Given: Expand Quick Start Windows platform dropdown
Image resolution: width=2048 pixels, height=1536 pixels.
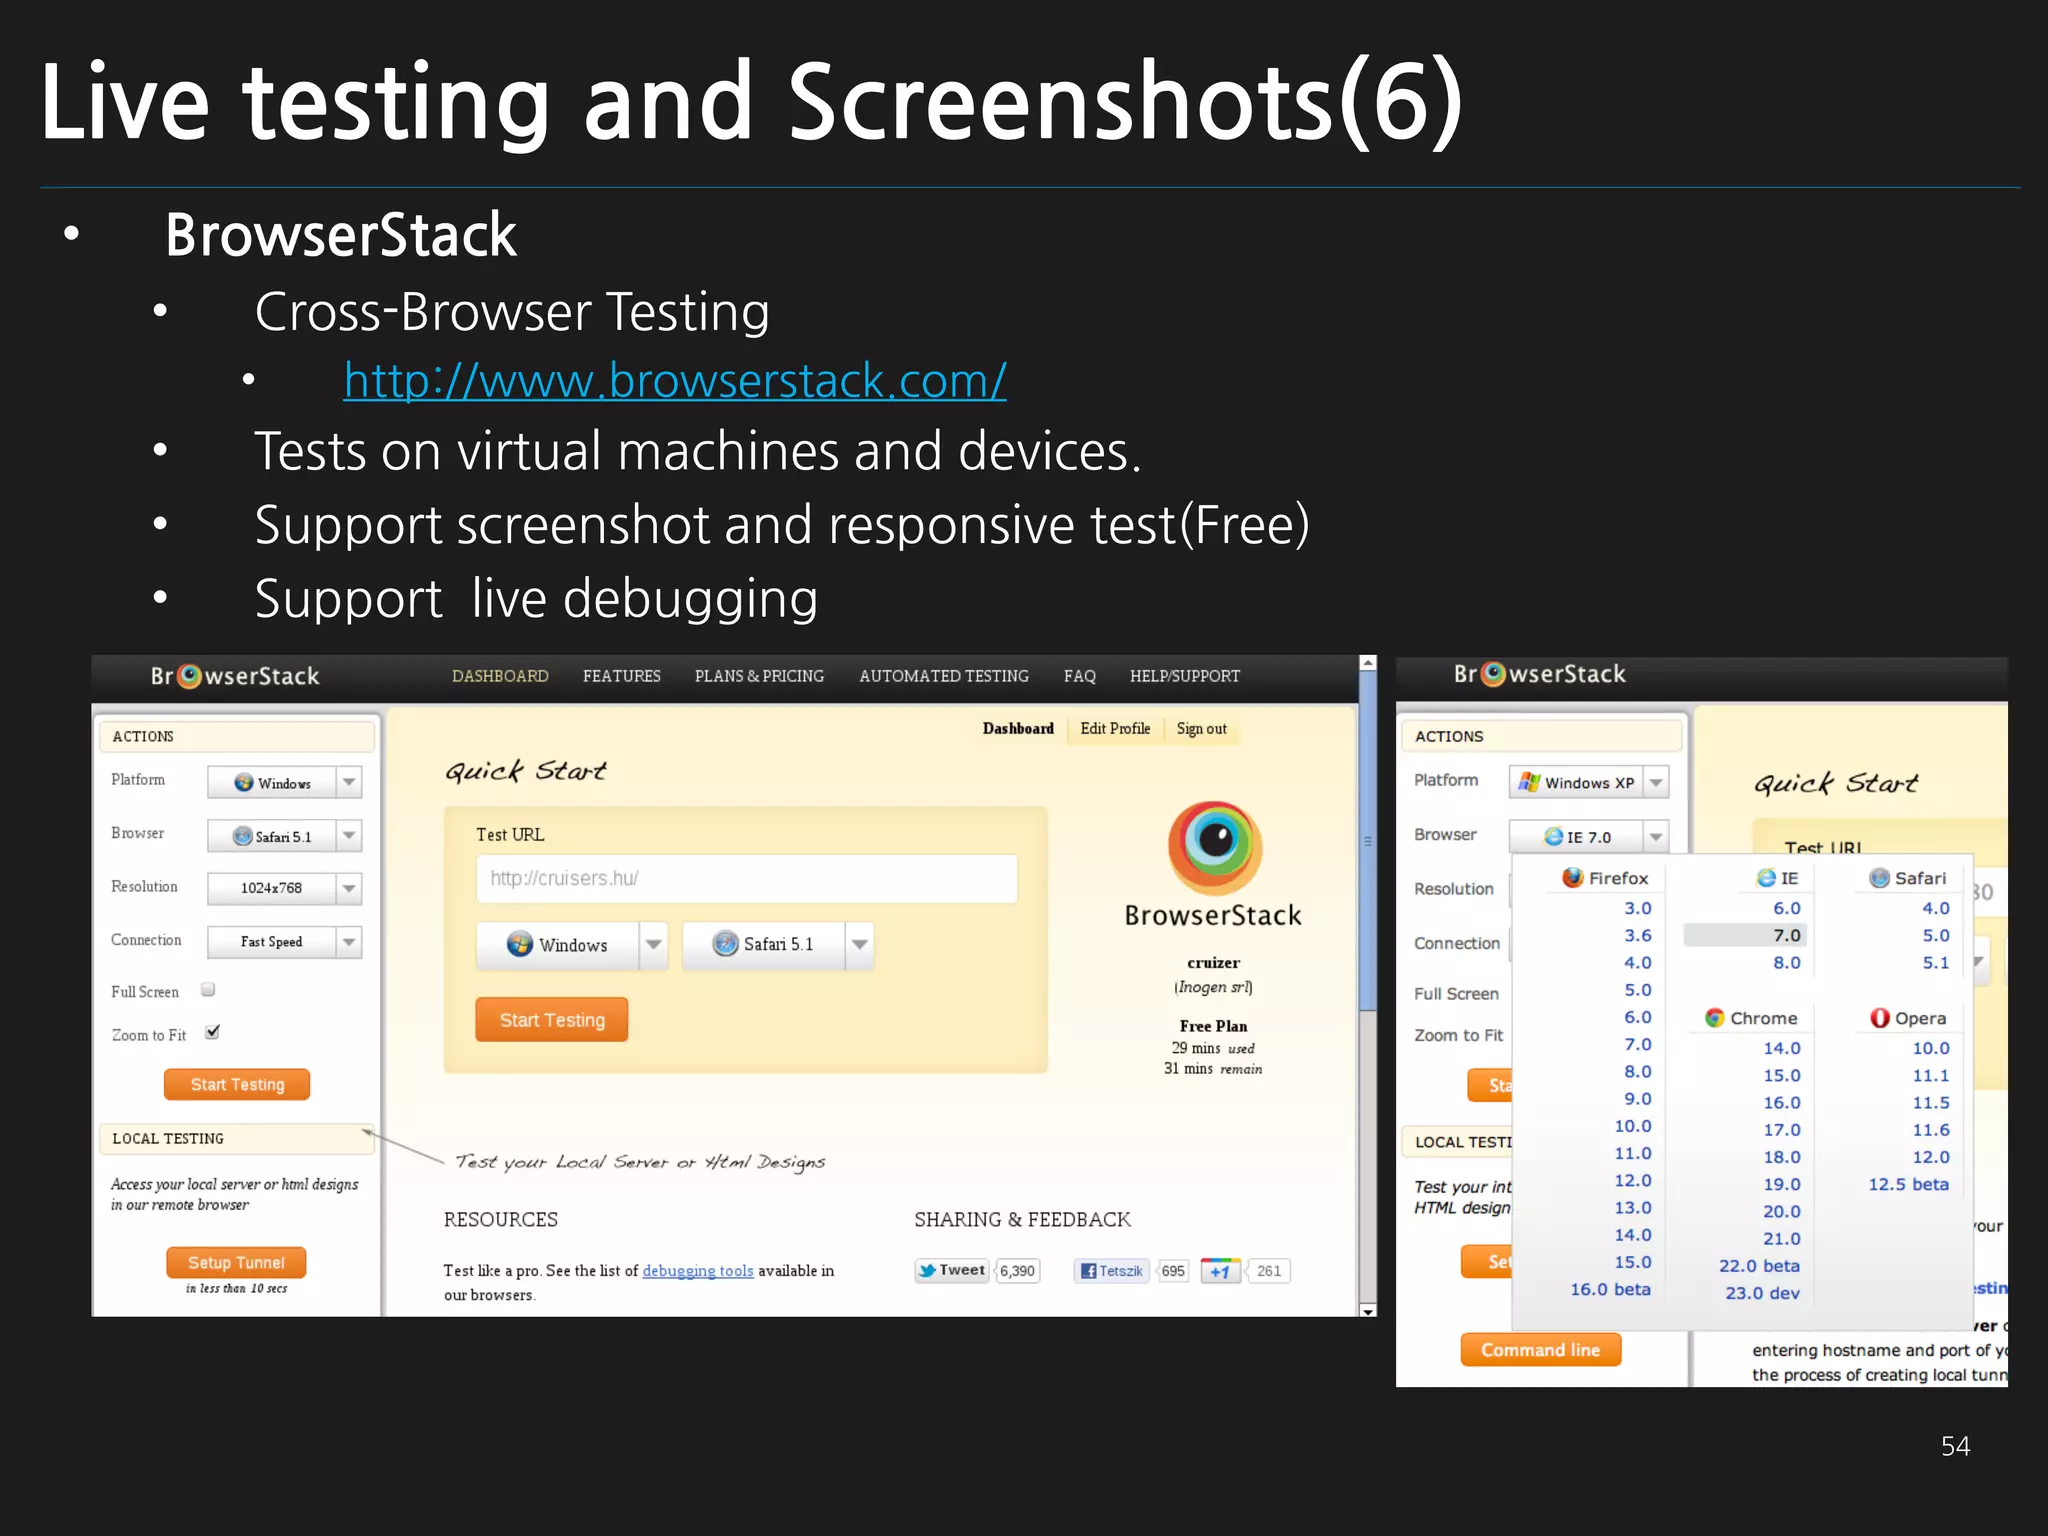Looking at the screenshot, I should [x=653, y=945].
